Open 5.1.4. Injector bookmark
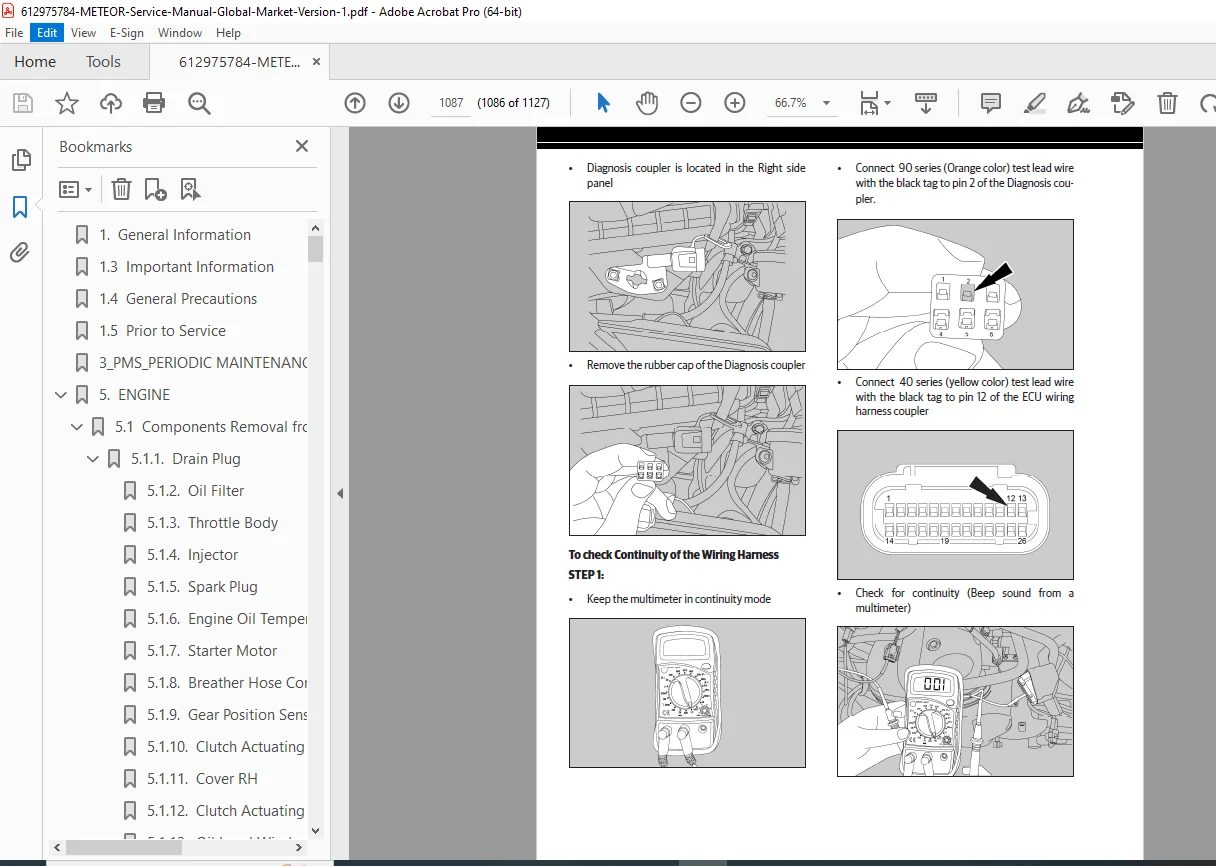This screenshot has width=1216, height=866. (193, 555)
